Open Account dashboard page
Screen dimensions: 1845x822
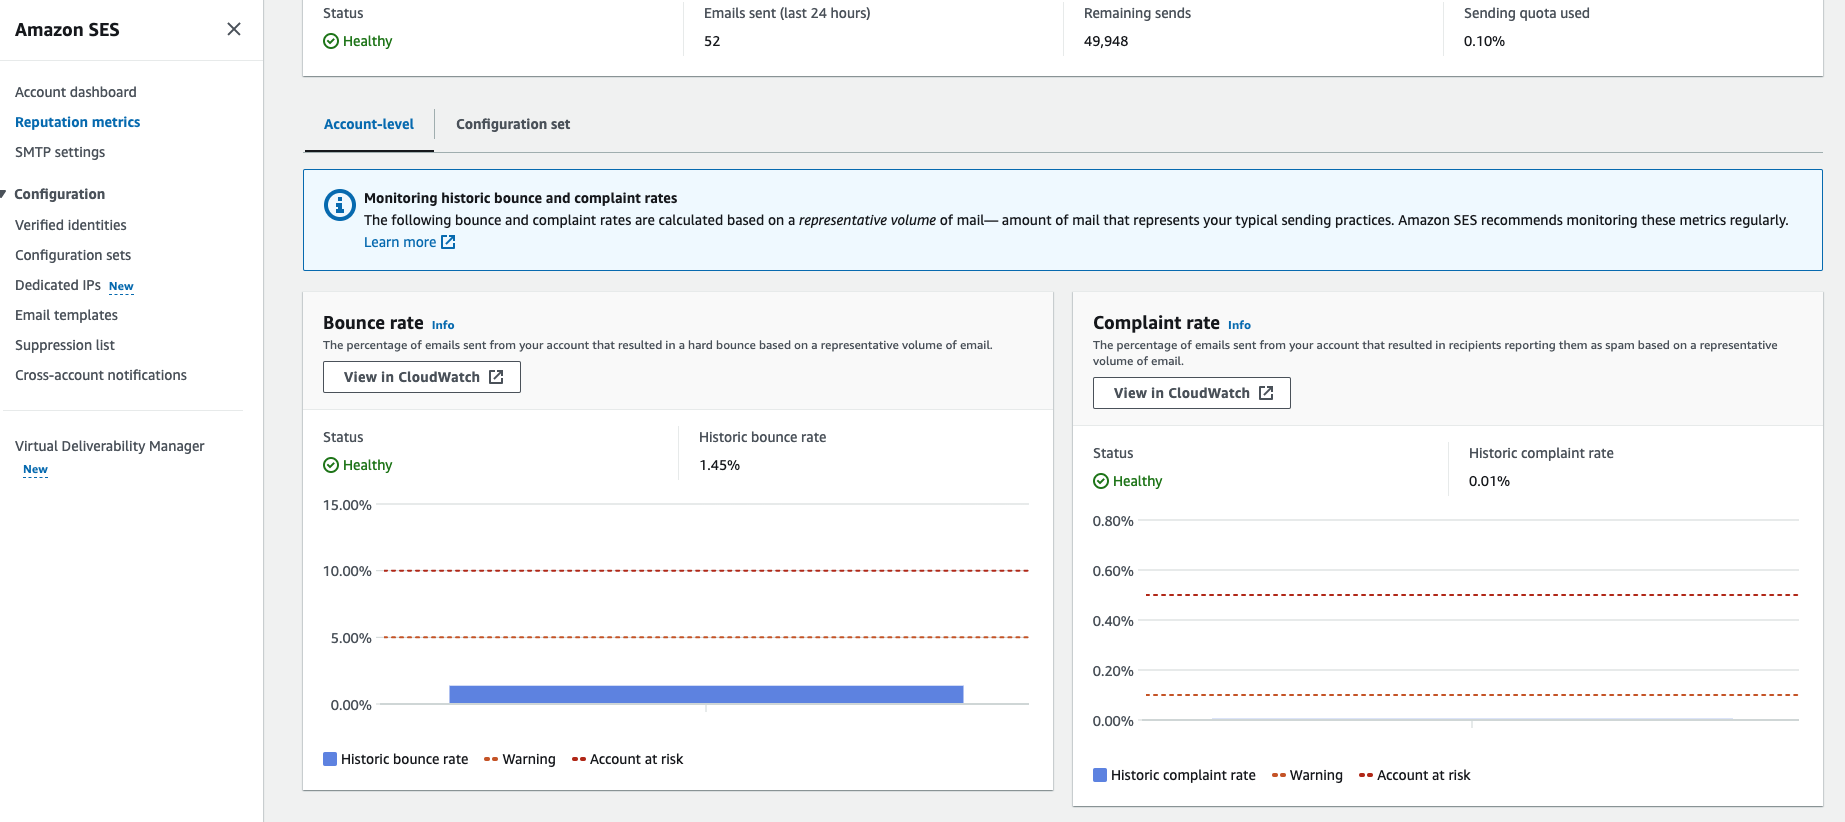[76, 92]
